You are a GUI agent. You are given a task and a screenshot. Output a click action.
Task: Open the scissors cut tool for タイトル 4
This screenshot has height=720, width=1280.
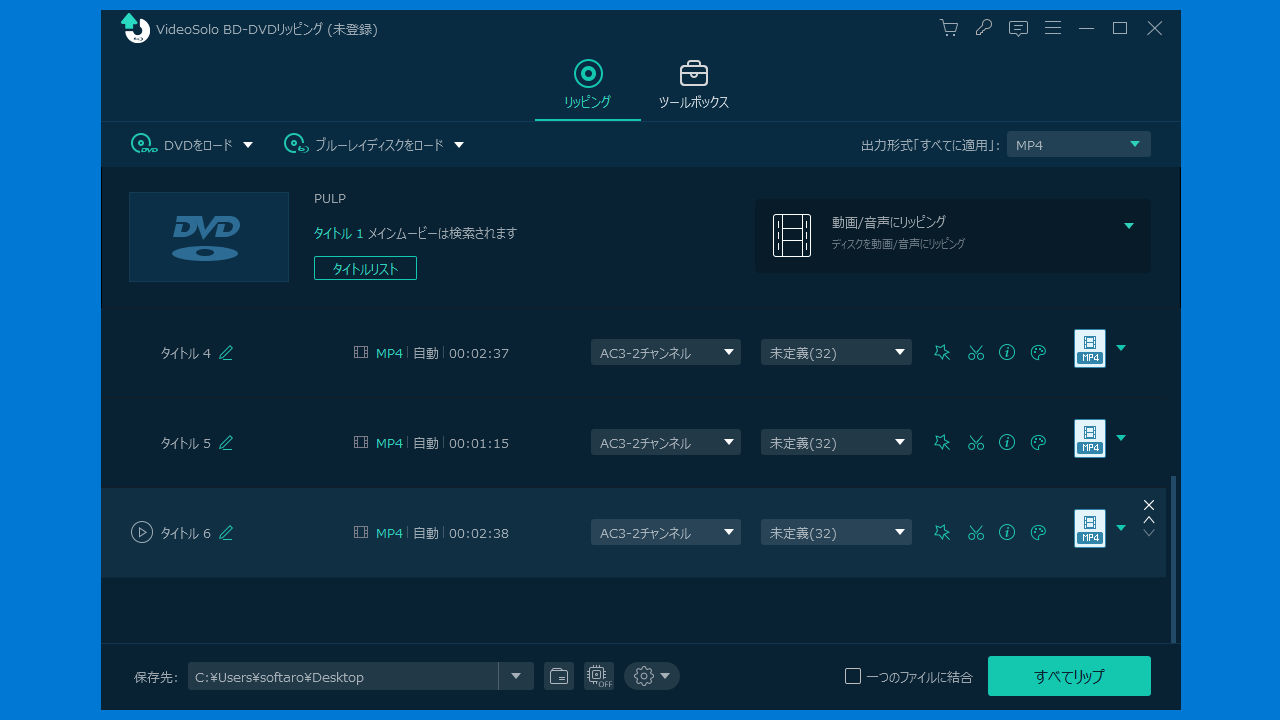976,352
